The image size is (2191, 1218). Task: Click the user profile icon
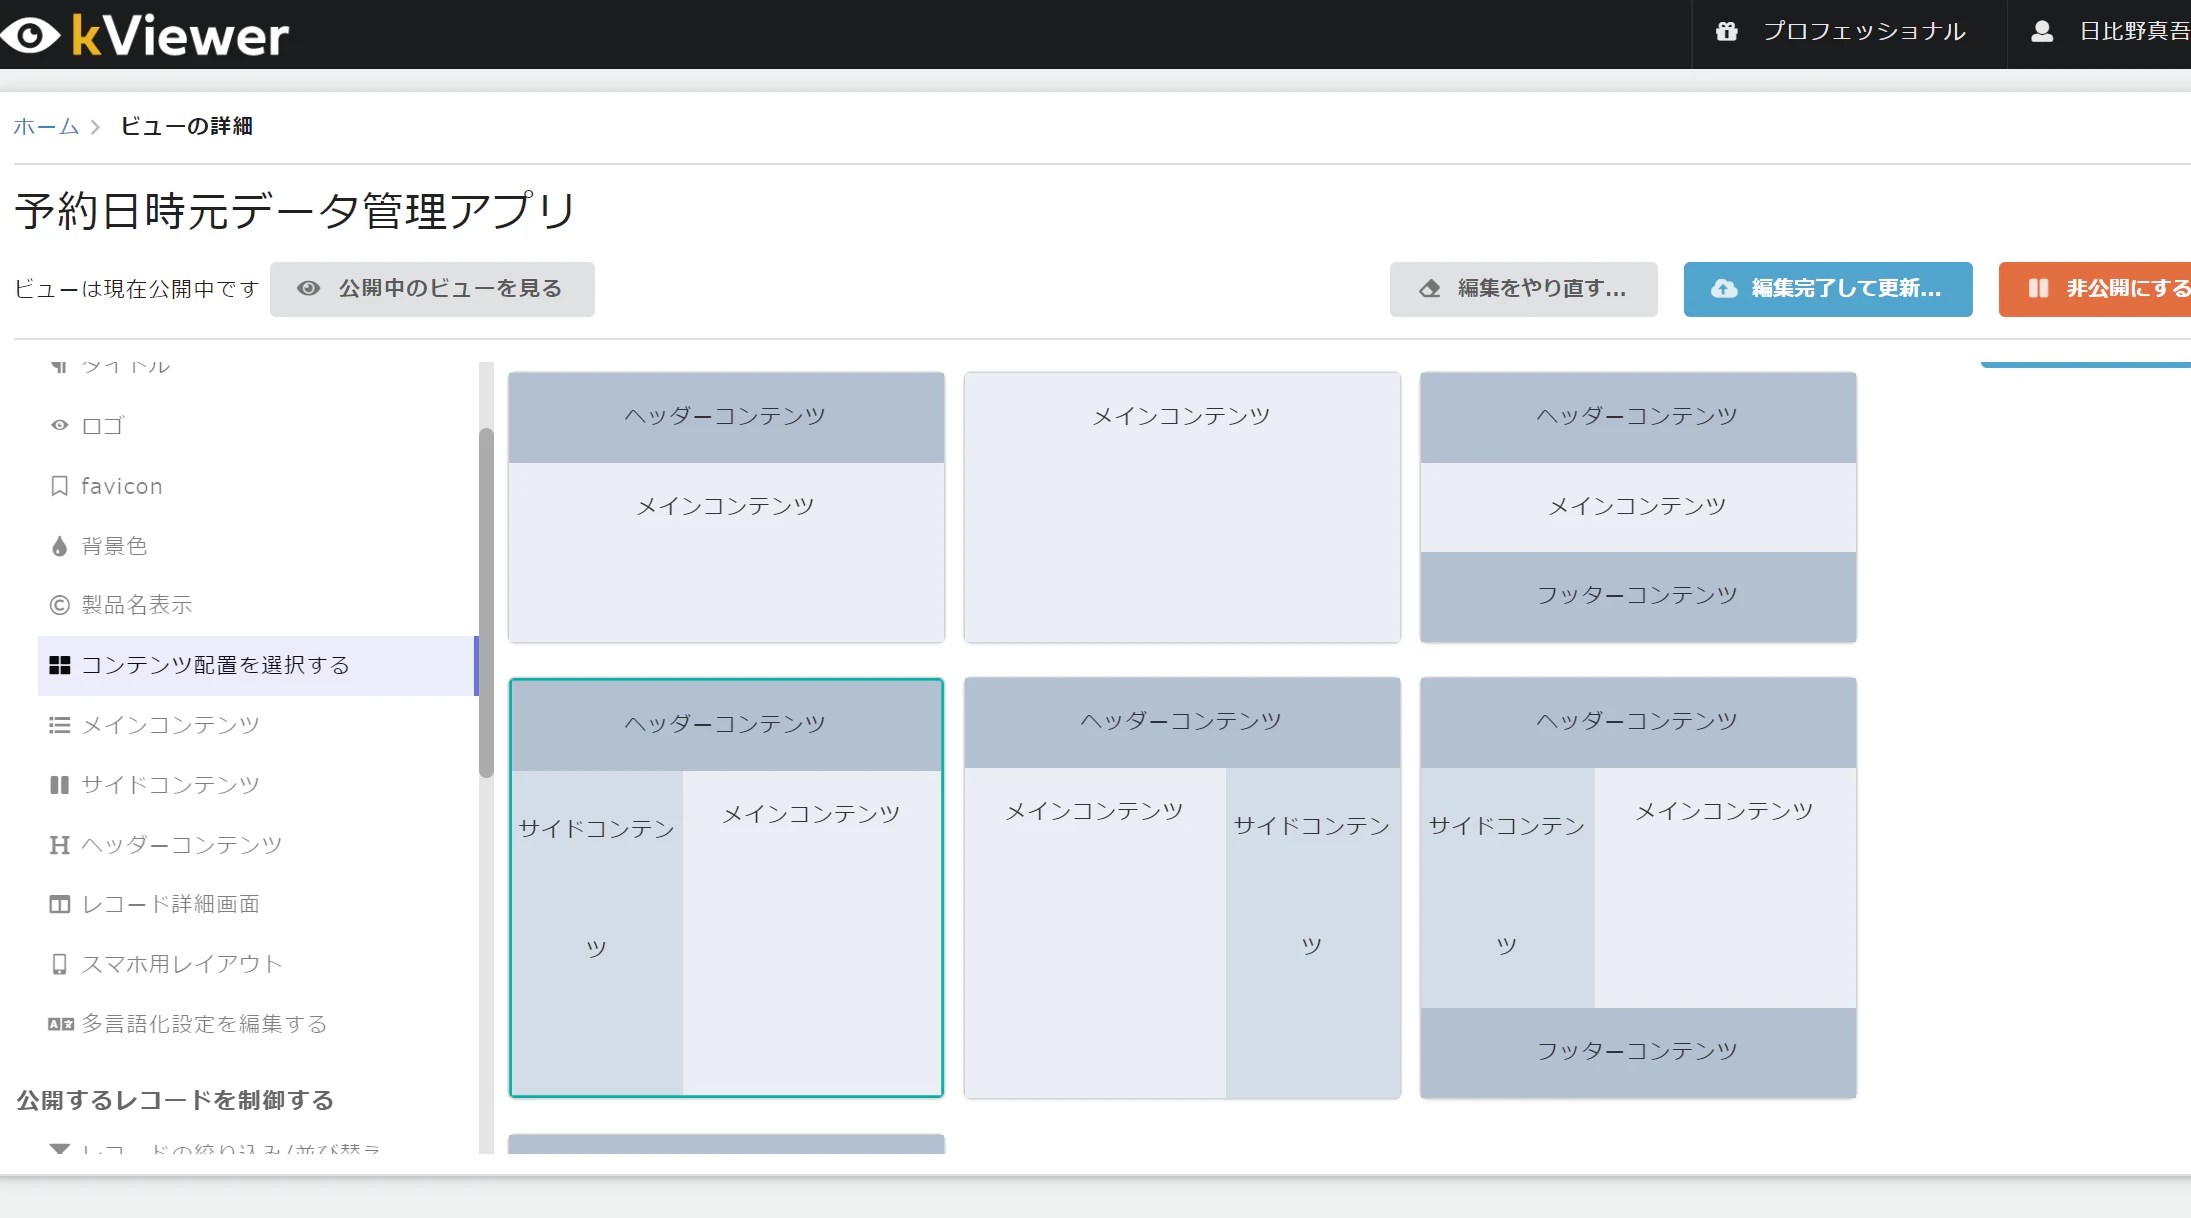coord(2042,31)
